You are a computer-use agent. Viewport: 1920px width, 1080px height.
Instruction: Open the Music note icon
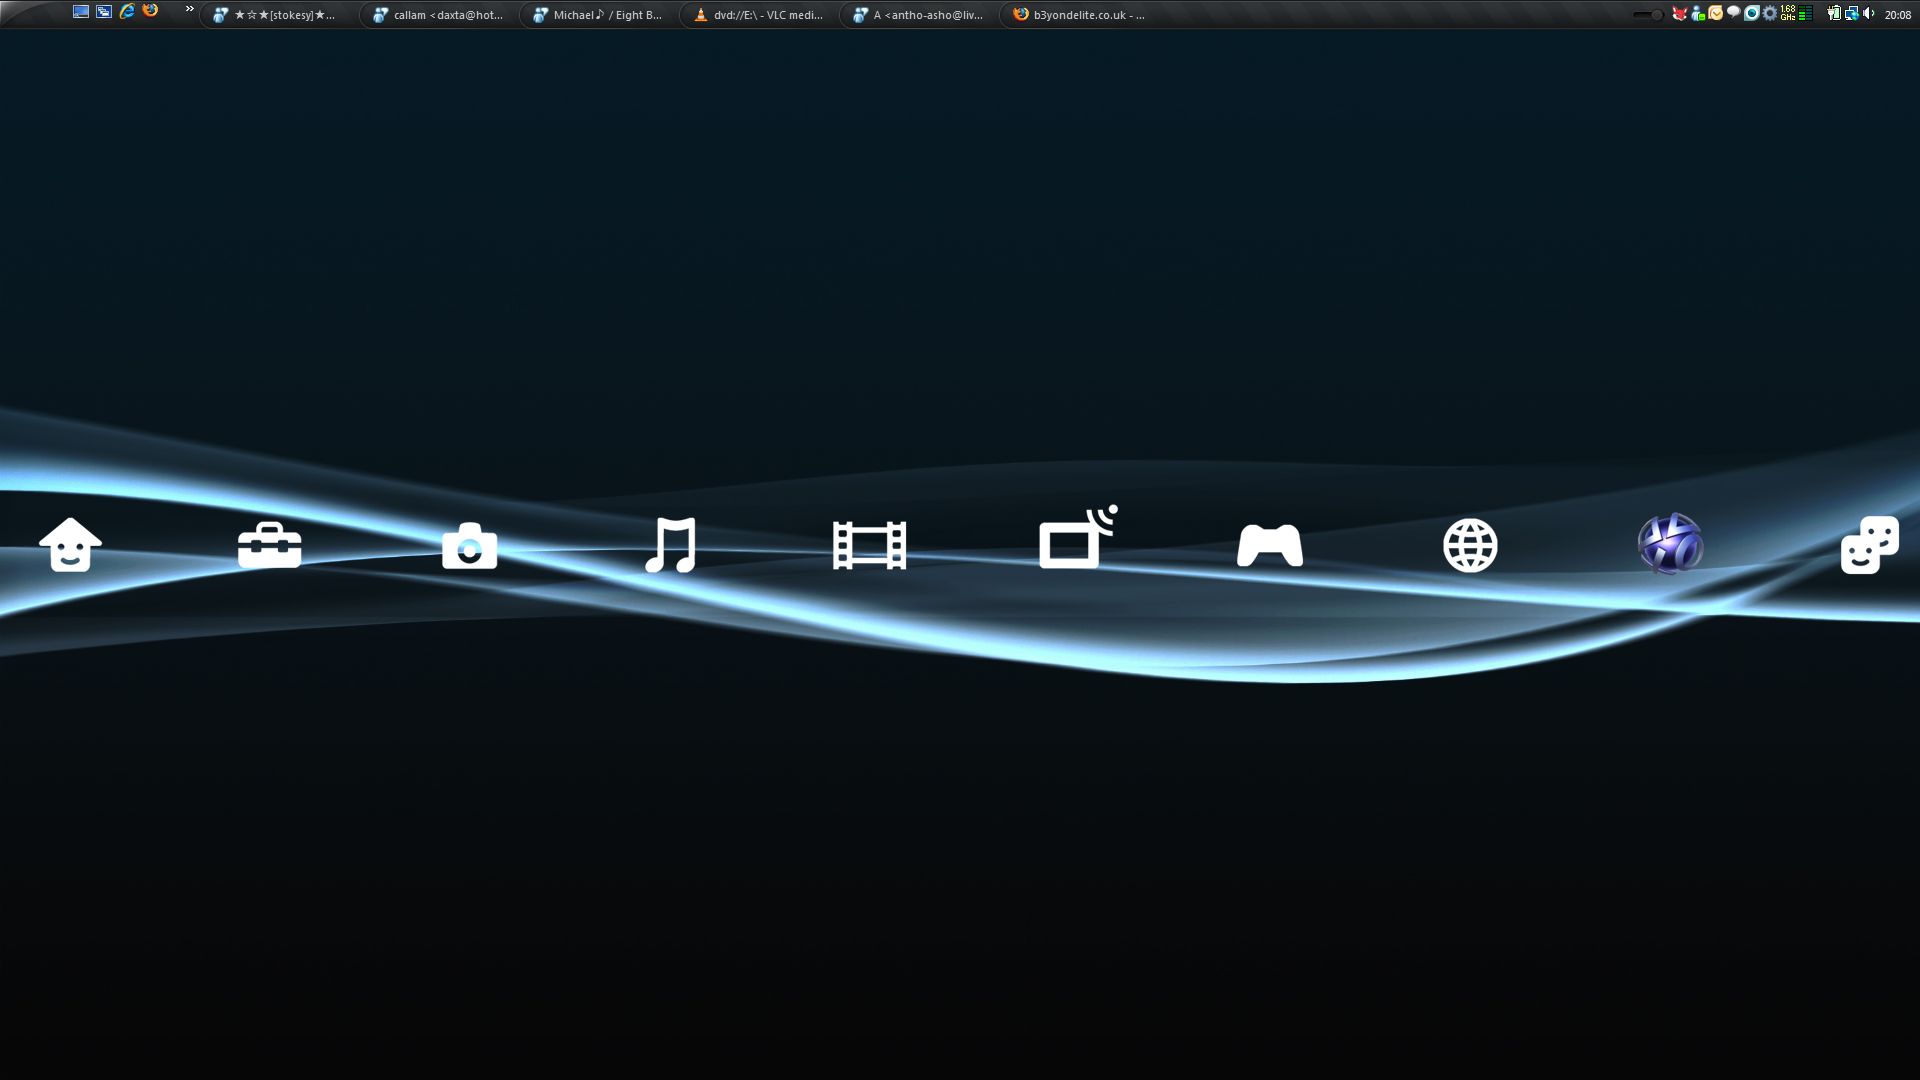coord(670,545)
